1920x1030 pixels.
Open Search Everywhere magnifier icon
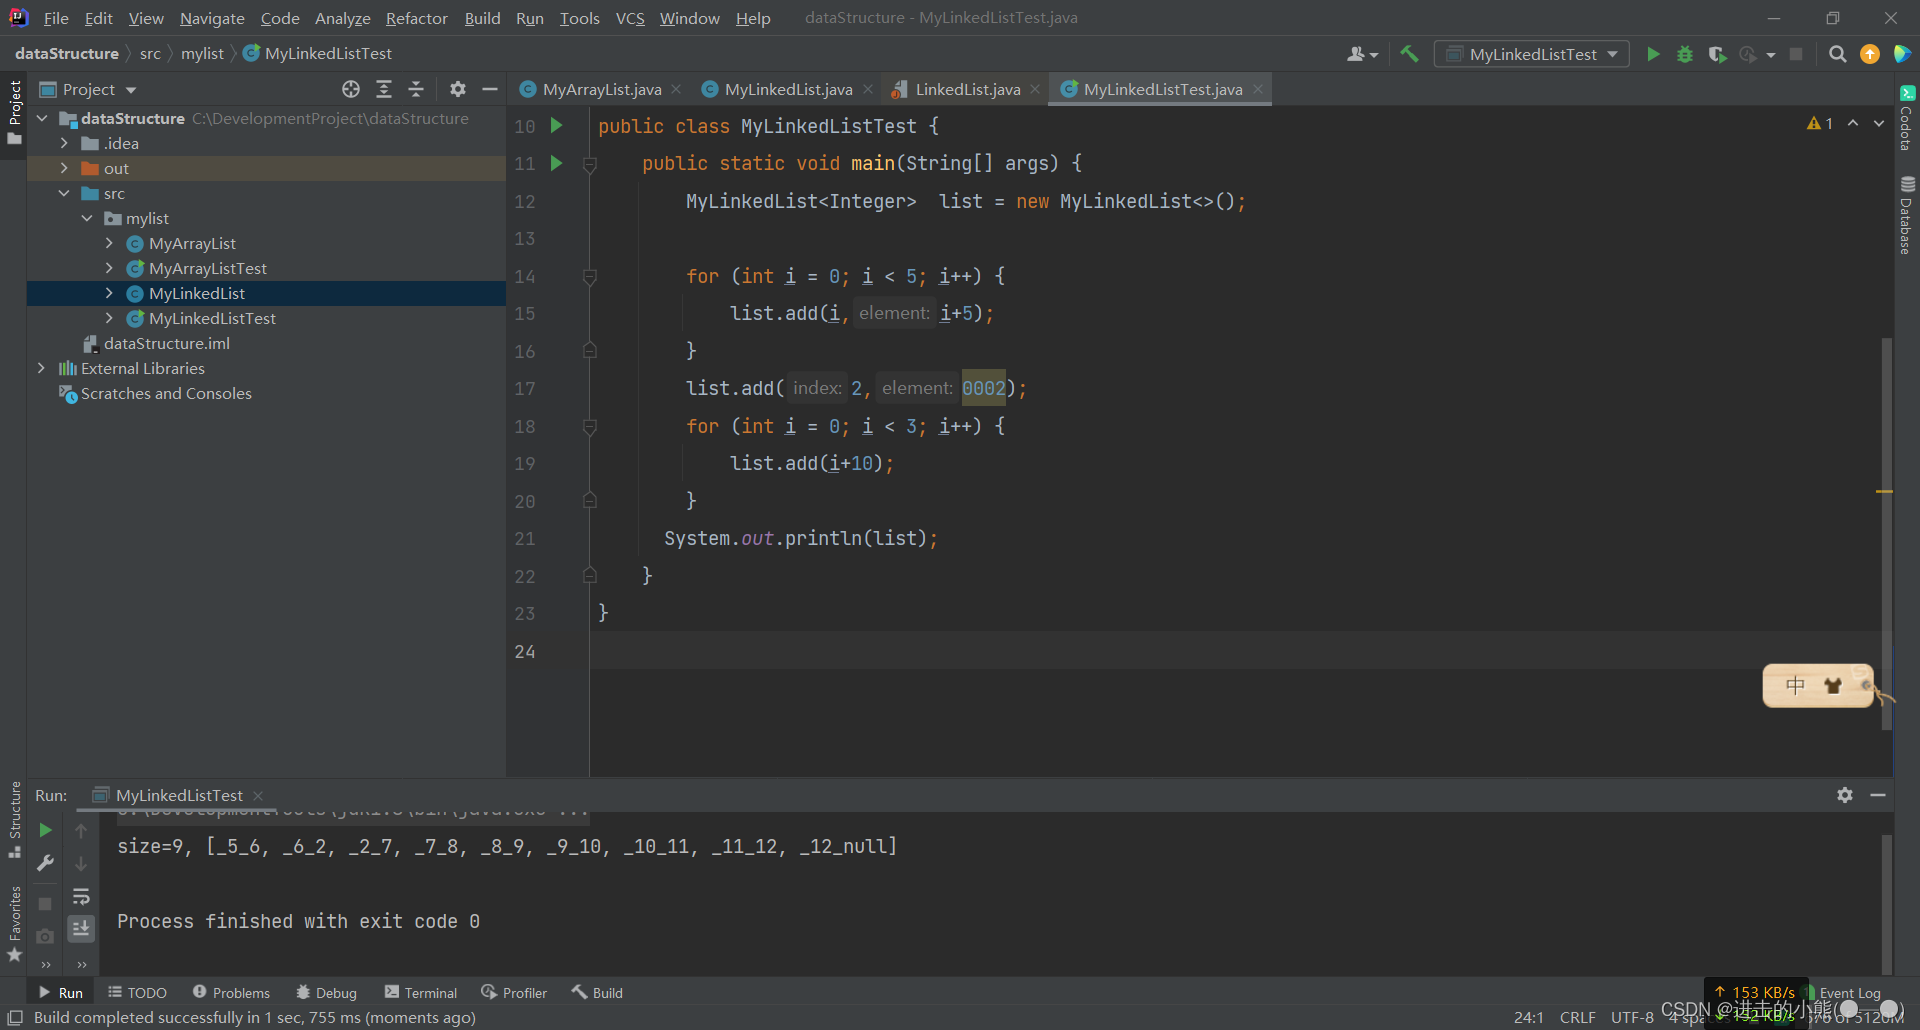[1837, 54]
